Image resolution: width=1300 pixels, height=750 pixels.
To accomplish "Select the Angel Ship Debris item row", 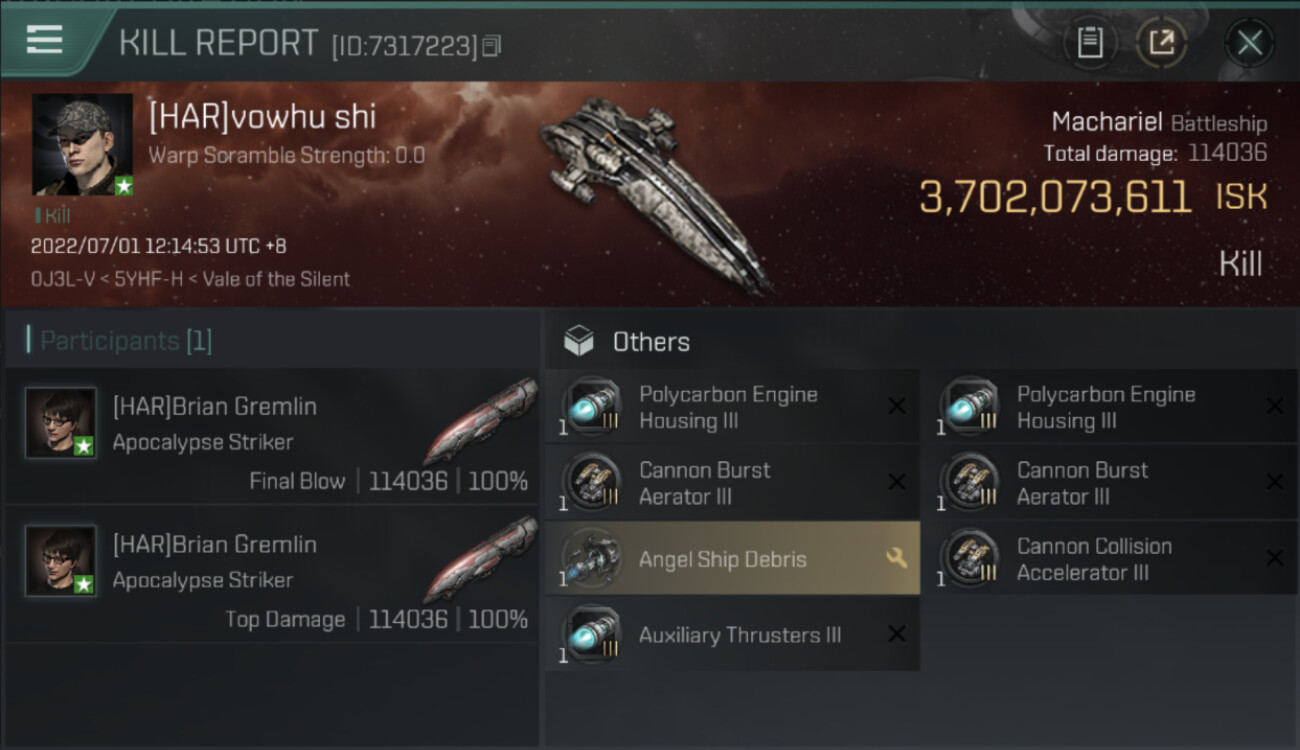I will pyautogui.click(x=722, y=559).
